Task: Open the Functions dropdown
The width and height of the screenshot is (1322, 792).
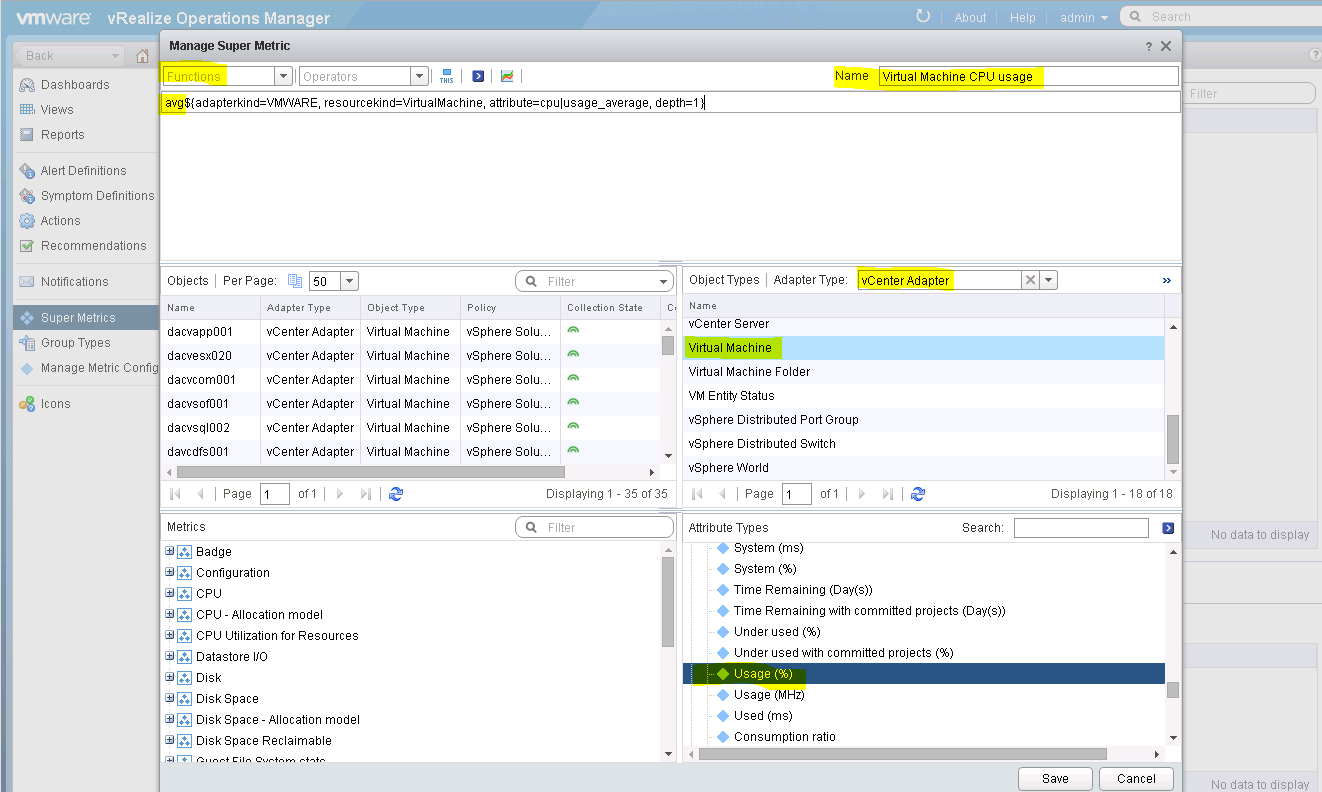Action: pyautogui.click(x=284, y=76)
